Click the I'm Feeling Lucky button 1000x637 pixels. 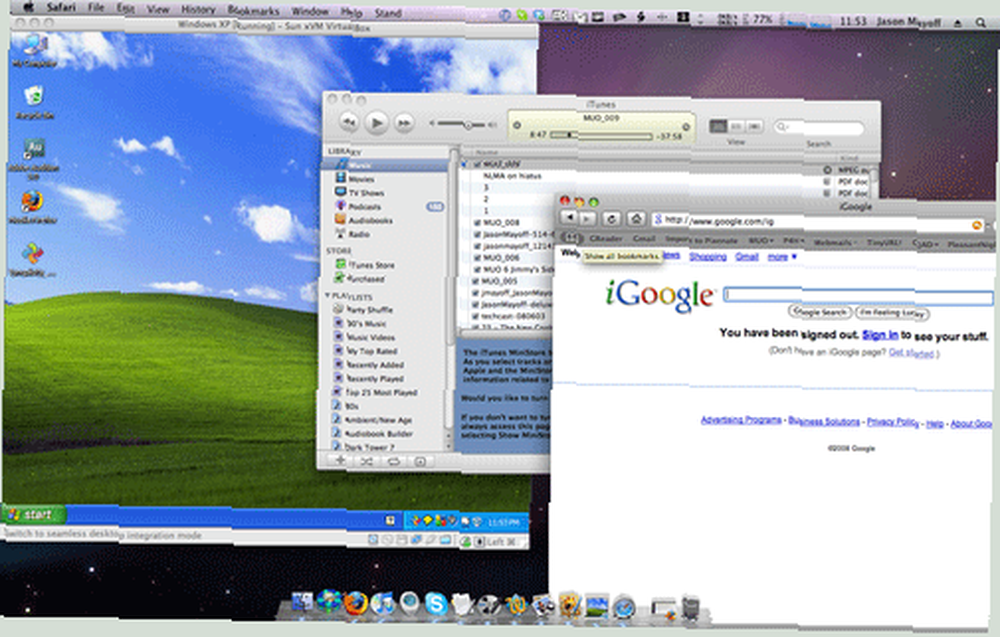pyautogui.click(x=892, y=312)
